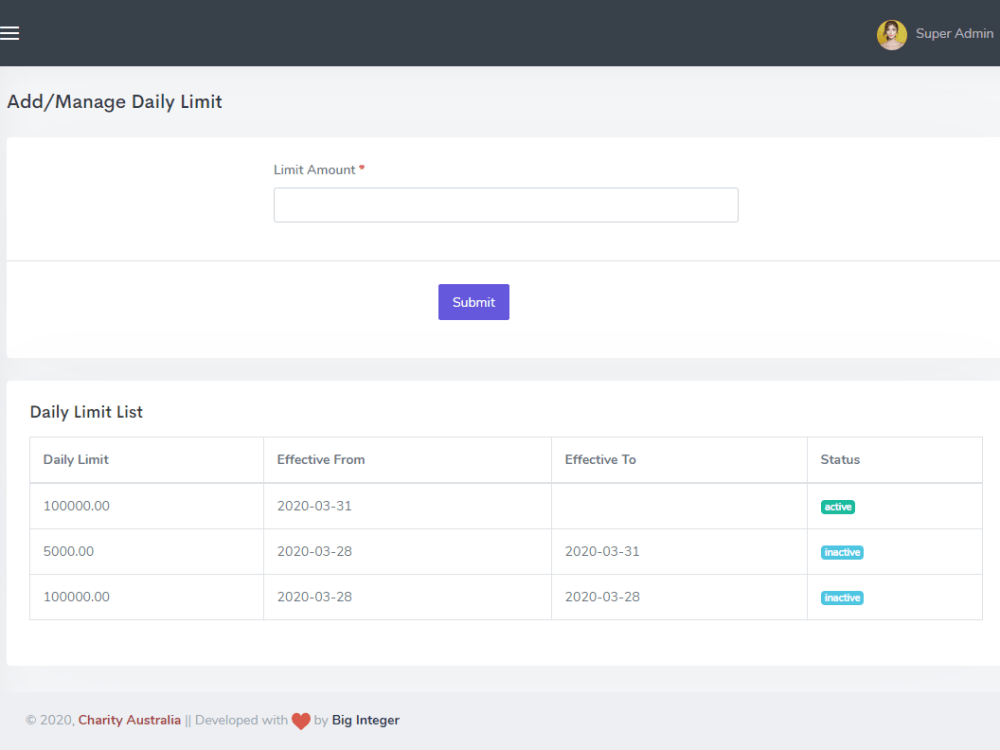Image resolution: width=1000 pixels, height=750 pixels.
Task: Select 100000.00 in the active row
Action: point(146,506)
